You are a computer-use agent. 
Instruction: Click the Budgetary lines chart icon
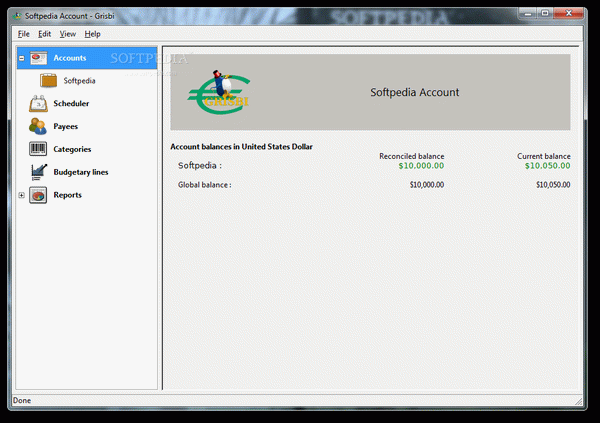point(39,172)
